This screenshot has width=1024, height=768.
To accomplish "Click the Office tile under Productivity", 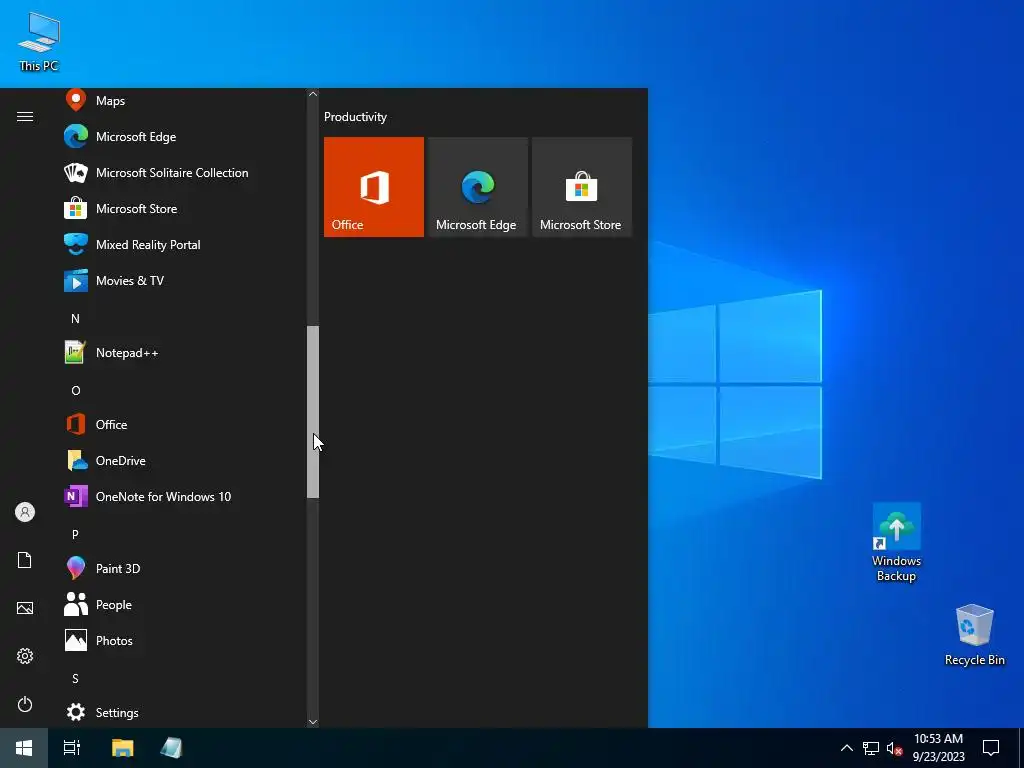I will (374, 187).
